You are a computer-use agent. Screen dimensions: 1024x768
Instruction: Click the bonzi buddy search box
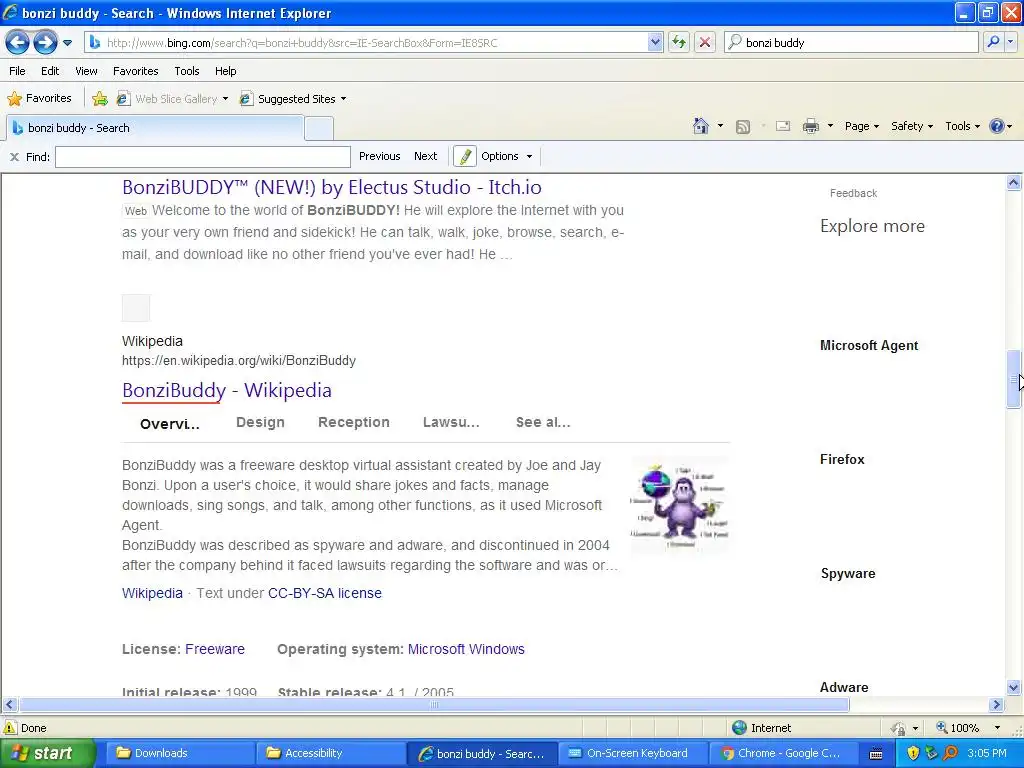tap(852, 43)
